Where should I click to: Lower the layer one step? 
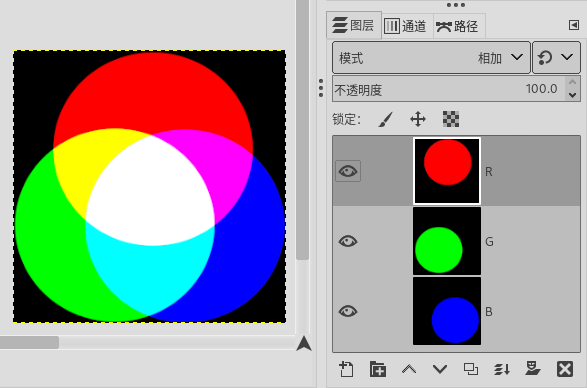[x=440, y=369]
